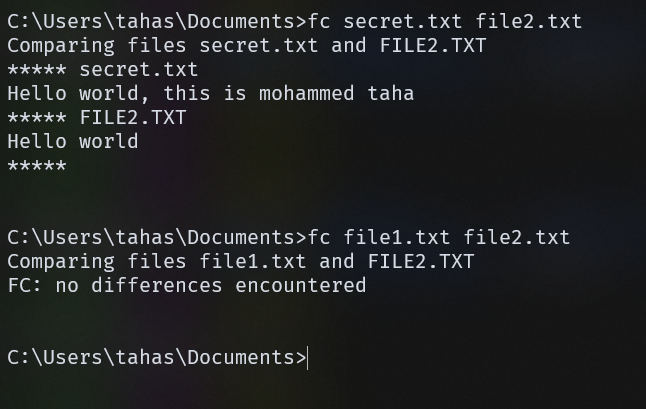The width and height of the screenshot is (646, 409).
Task: Click the "***** secret.txt" header line
Action: pos(103,69)
